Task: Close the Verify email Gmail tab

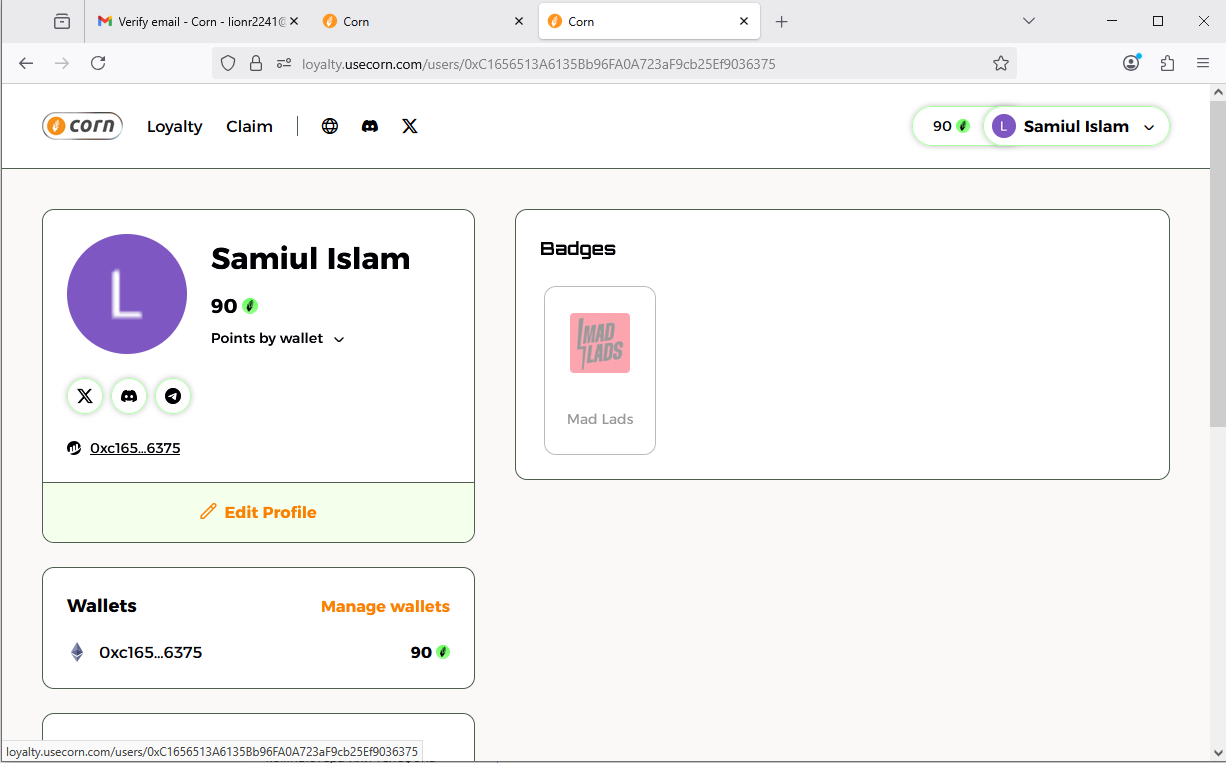Action: tap(294, 21)
